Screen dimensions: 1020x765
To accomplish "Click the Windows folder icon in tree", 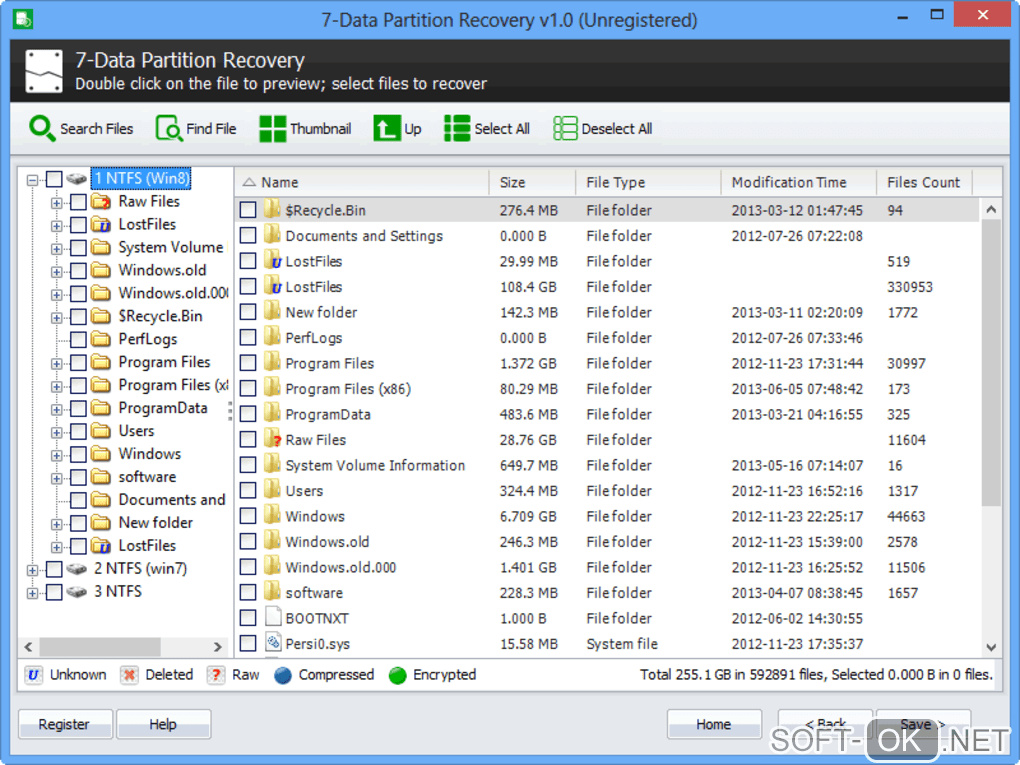I will [x=101, y=453].
